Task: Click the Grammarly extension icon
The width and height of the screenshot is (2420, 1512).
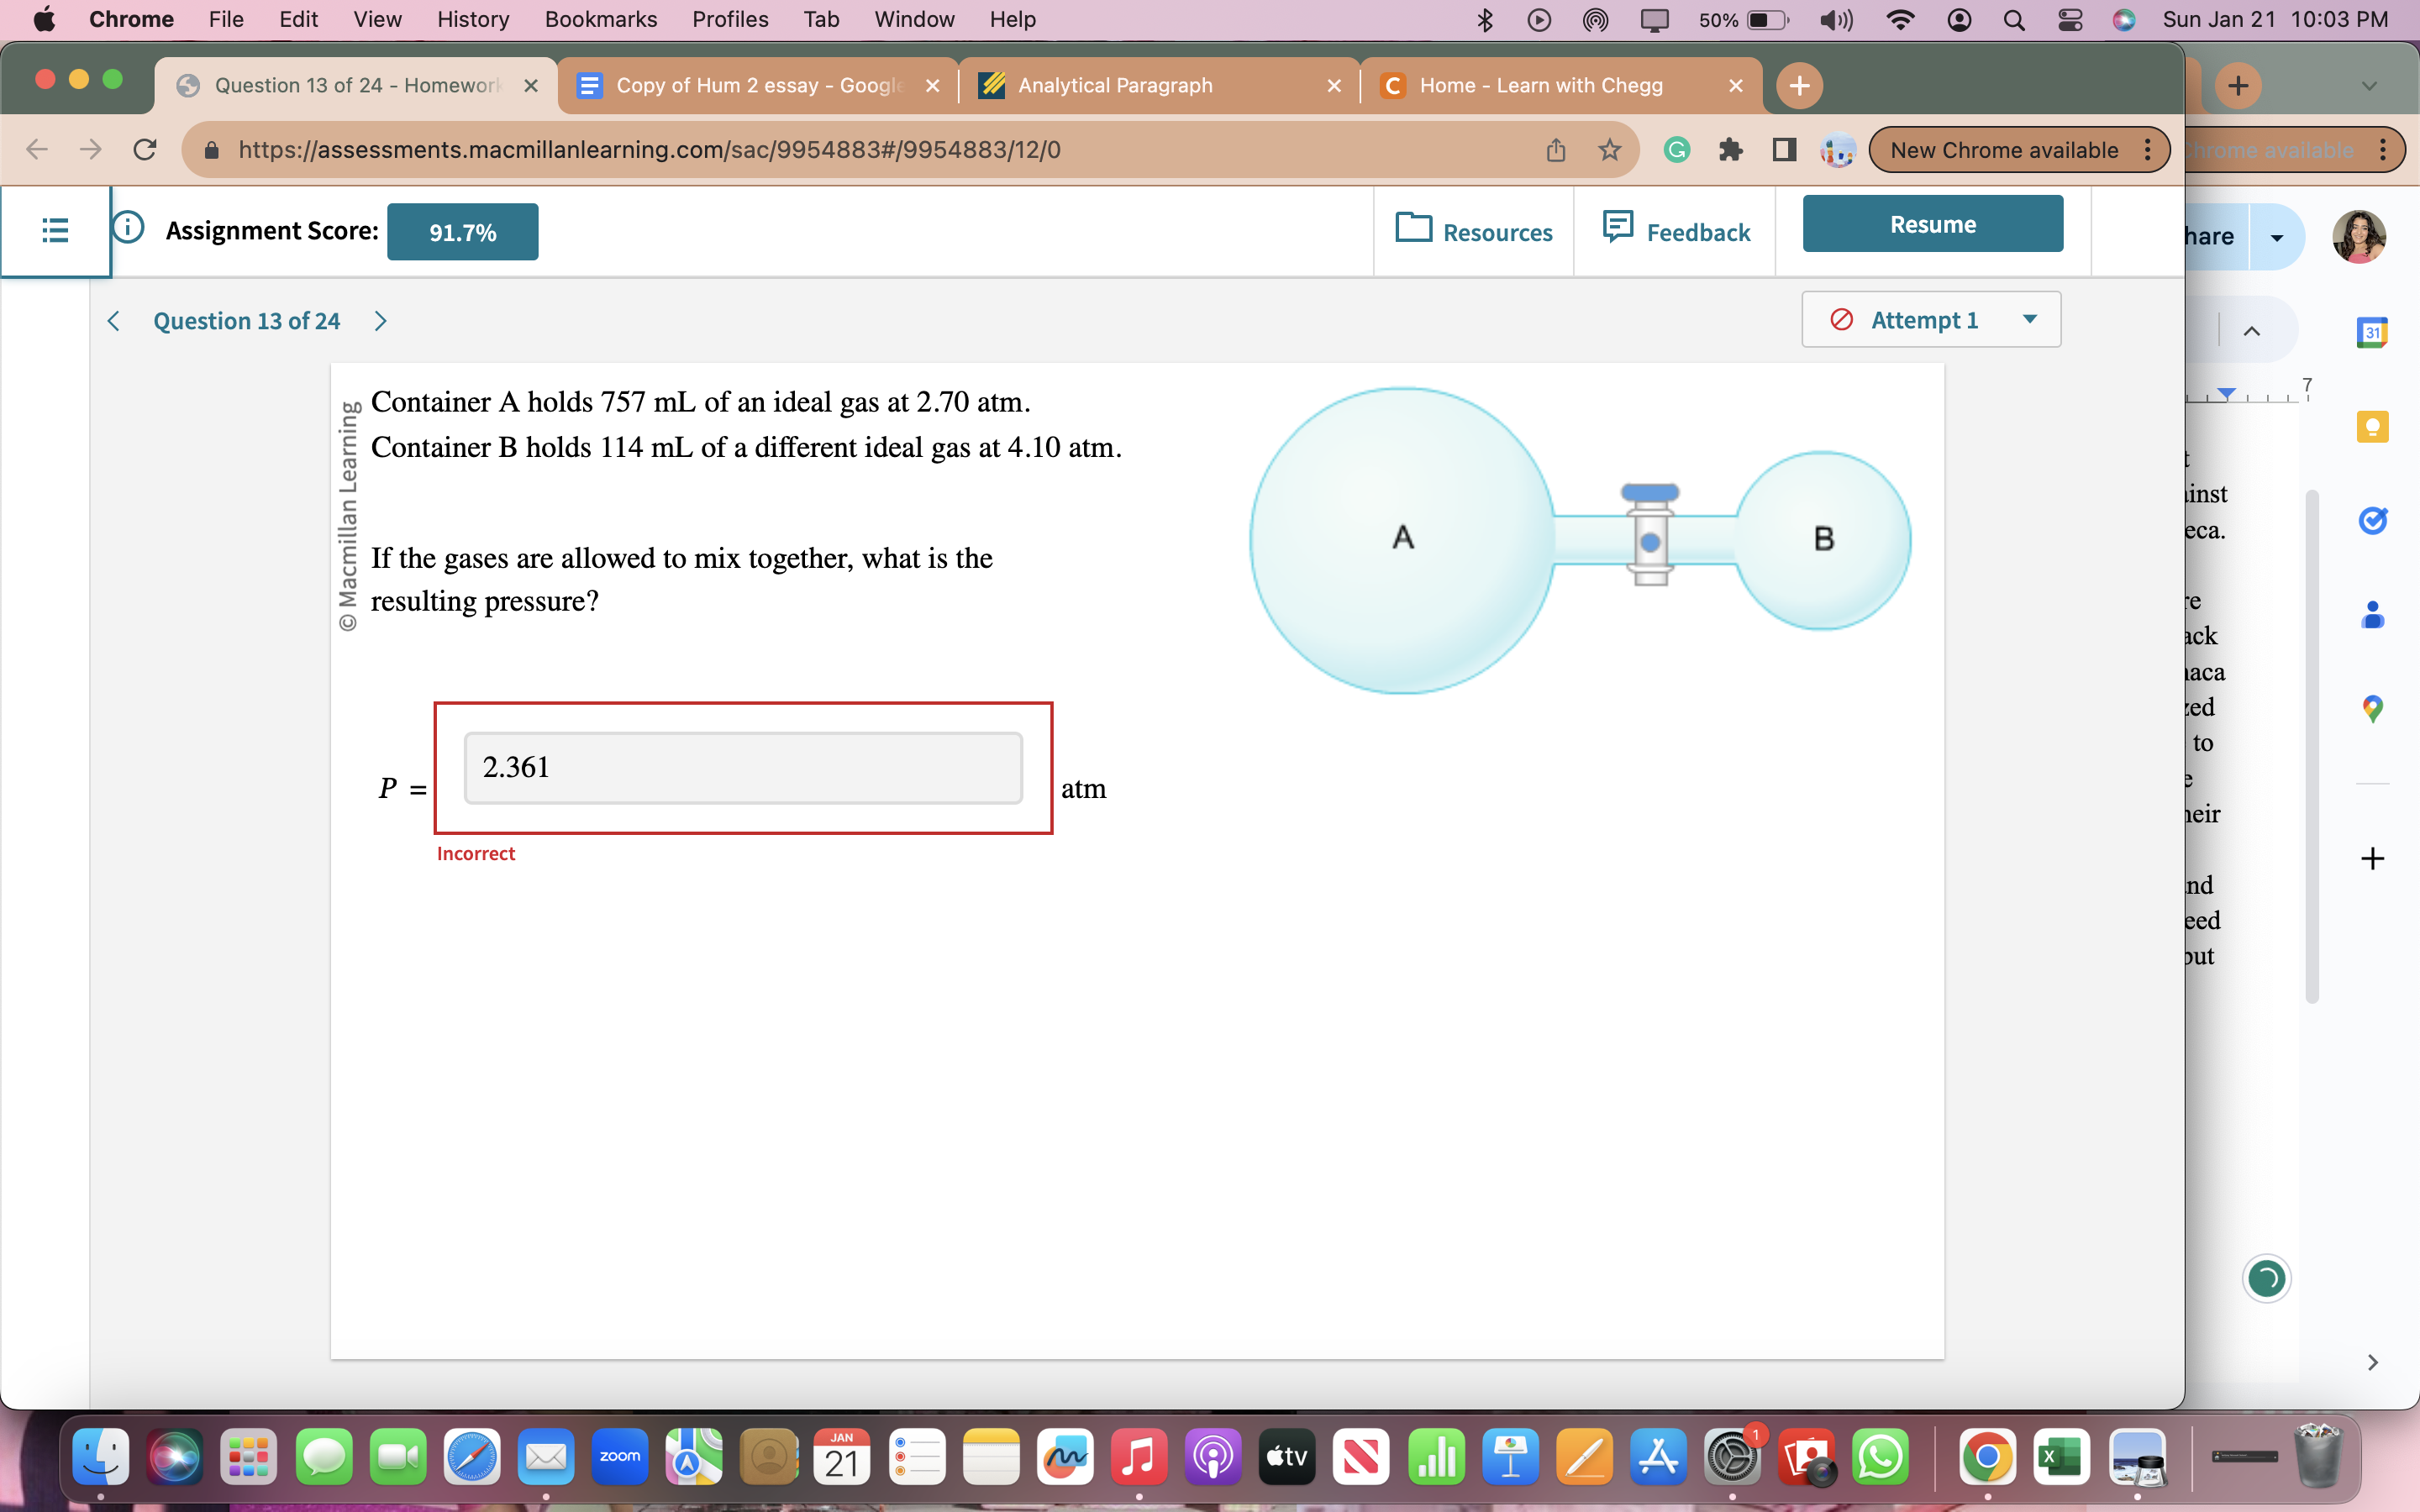Action: pos(1676,150)
